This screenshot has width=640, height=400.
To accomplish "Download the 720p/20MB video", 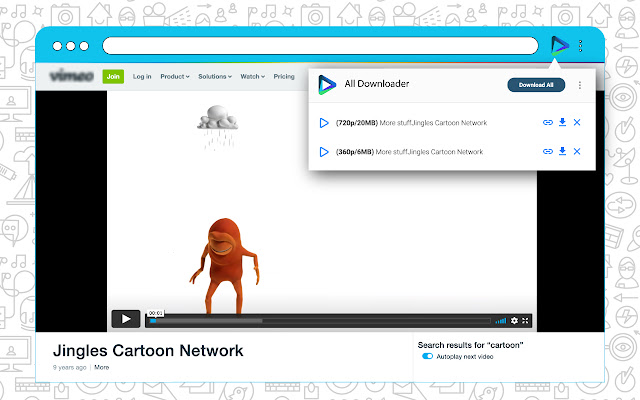I will click(x=562, y=122).
